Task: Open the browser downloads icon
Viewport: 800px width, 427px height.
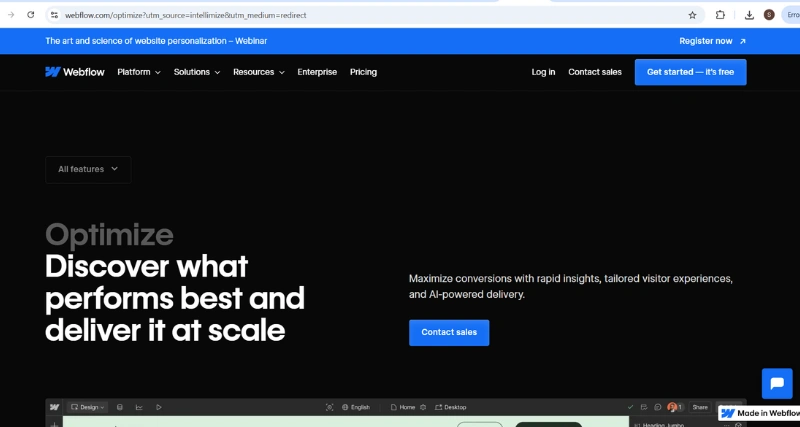Action: tap(749, 15)
